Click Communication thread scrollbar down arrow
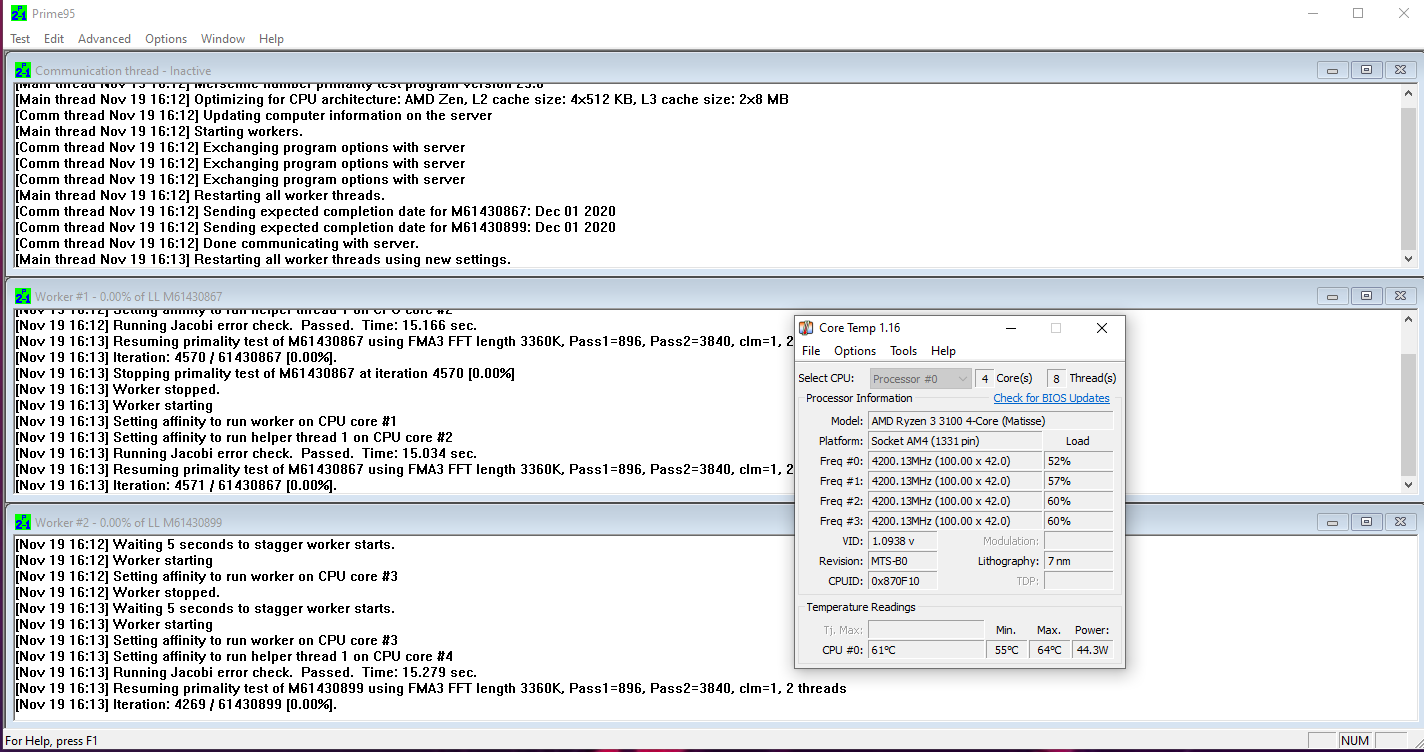 pos(1408,258)
